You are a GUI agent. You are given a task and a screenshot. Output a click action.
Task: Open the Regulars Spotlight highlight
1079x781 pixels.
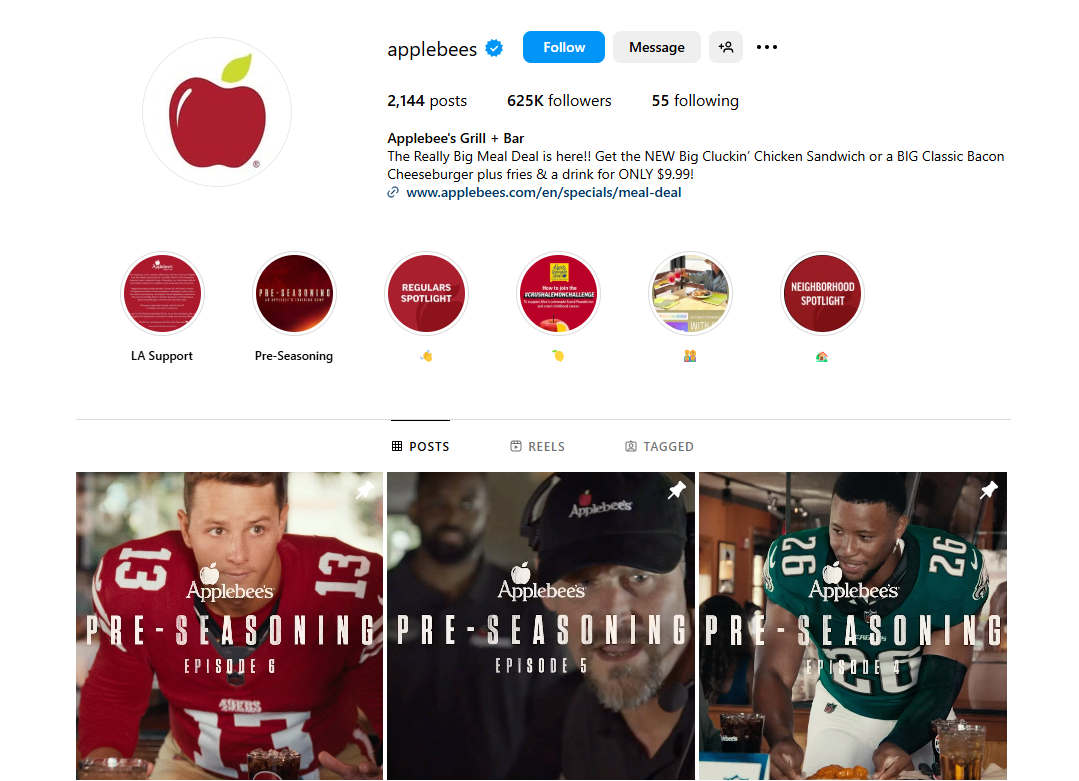point(427,293)
